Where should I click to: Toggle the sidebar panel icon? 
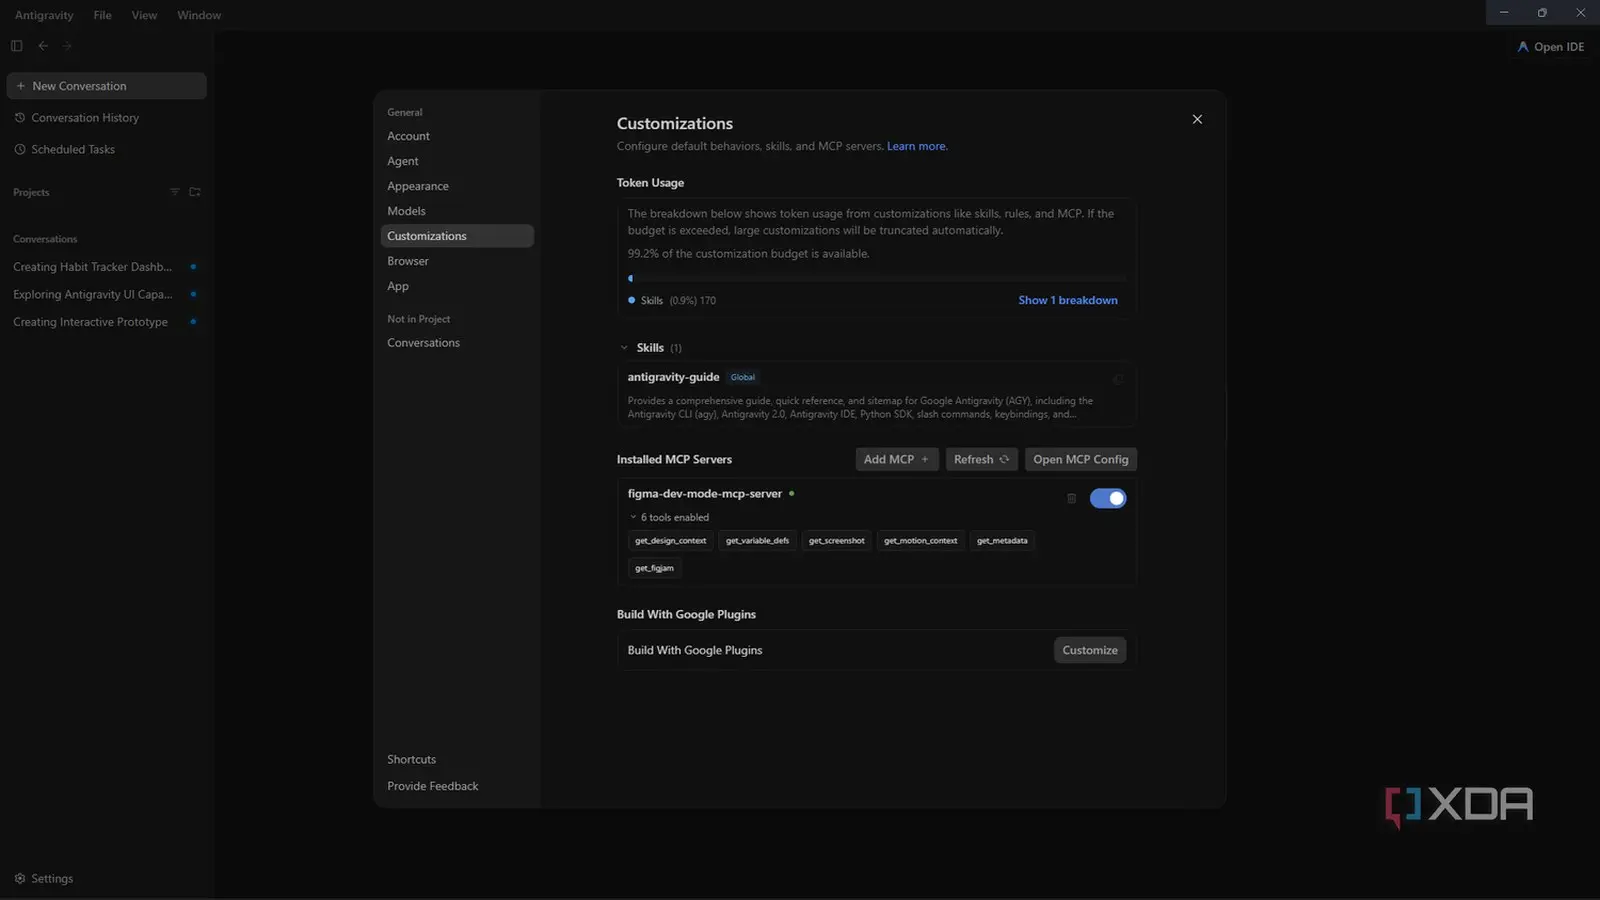pos(17,46)
